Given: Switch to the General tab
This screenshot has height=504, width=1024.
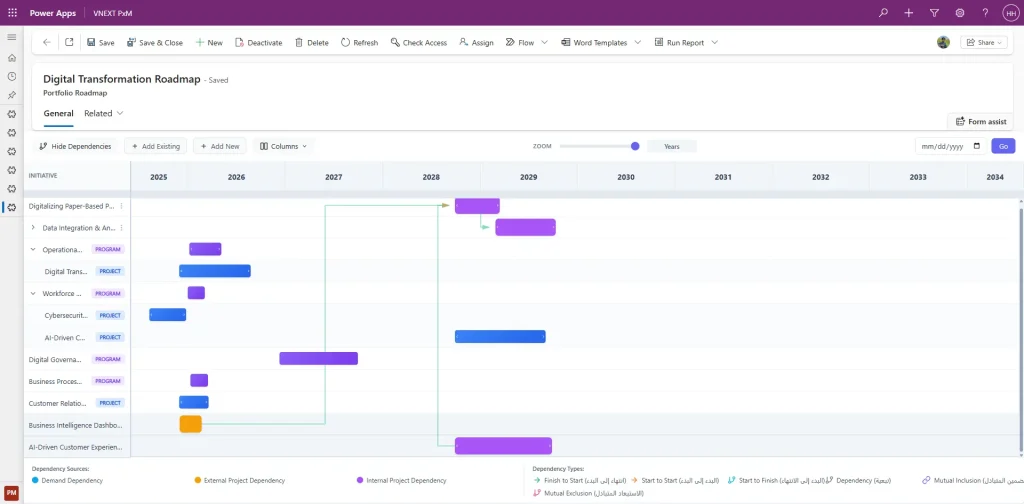Looking at the screenshot, I should pyautogui.click(x=58, y=114).
